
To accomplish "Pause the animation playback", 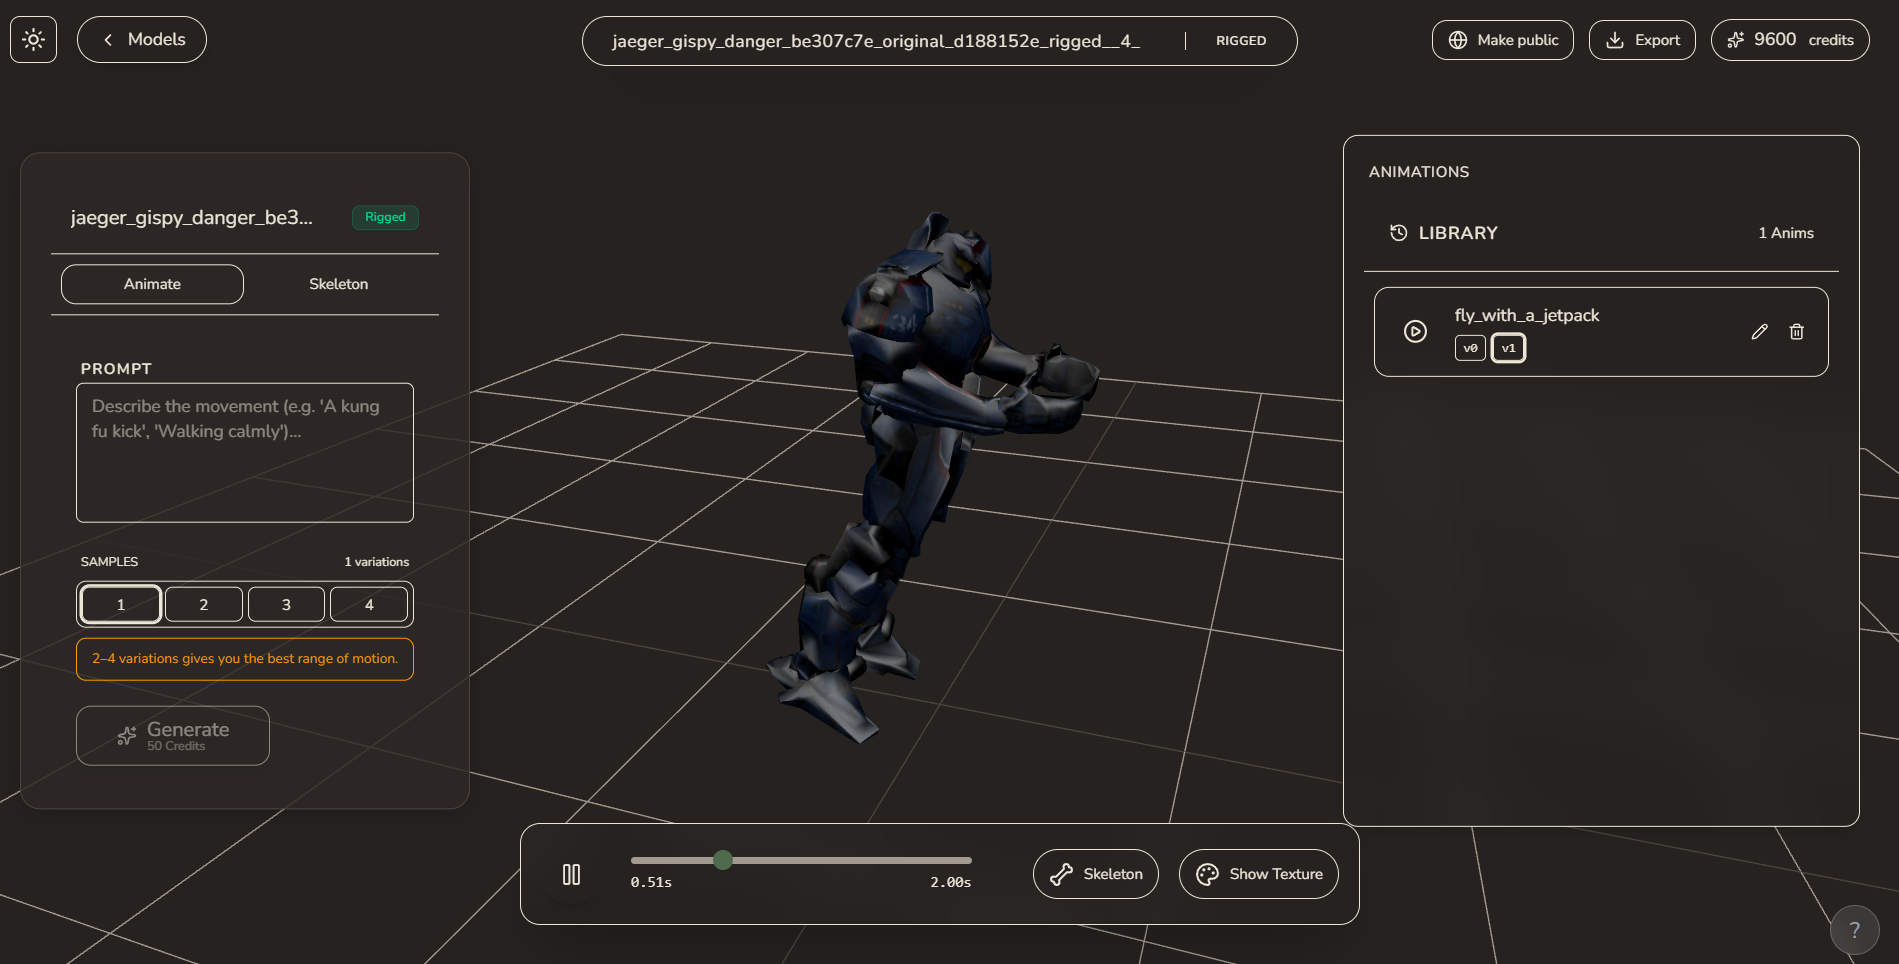I will pos(571,874).
